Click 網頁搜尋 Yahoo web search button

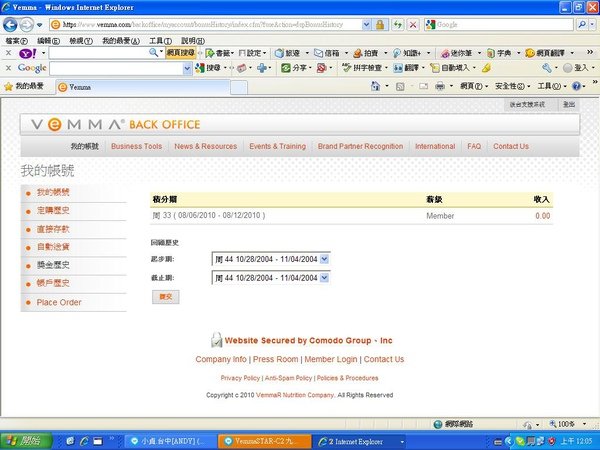pyautogui.click(x=181, y=53)
